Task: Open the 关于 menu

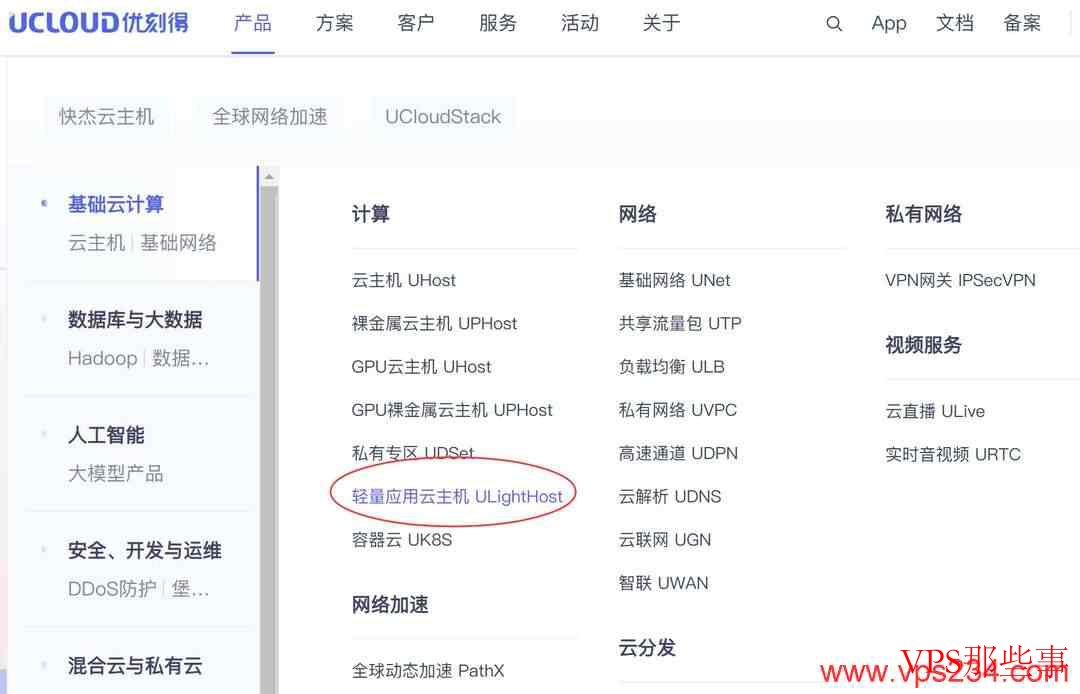Action: pos(662,23)
